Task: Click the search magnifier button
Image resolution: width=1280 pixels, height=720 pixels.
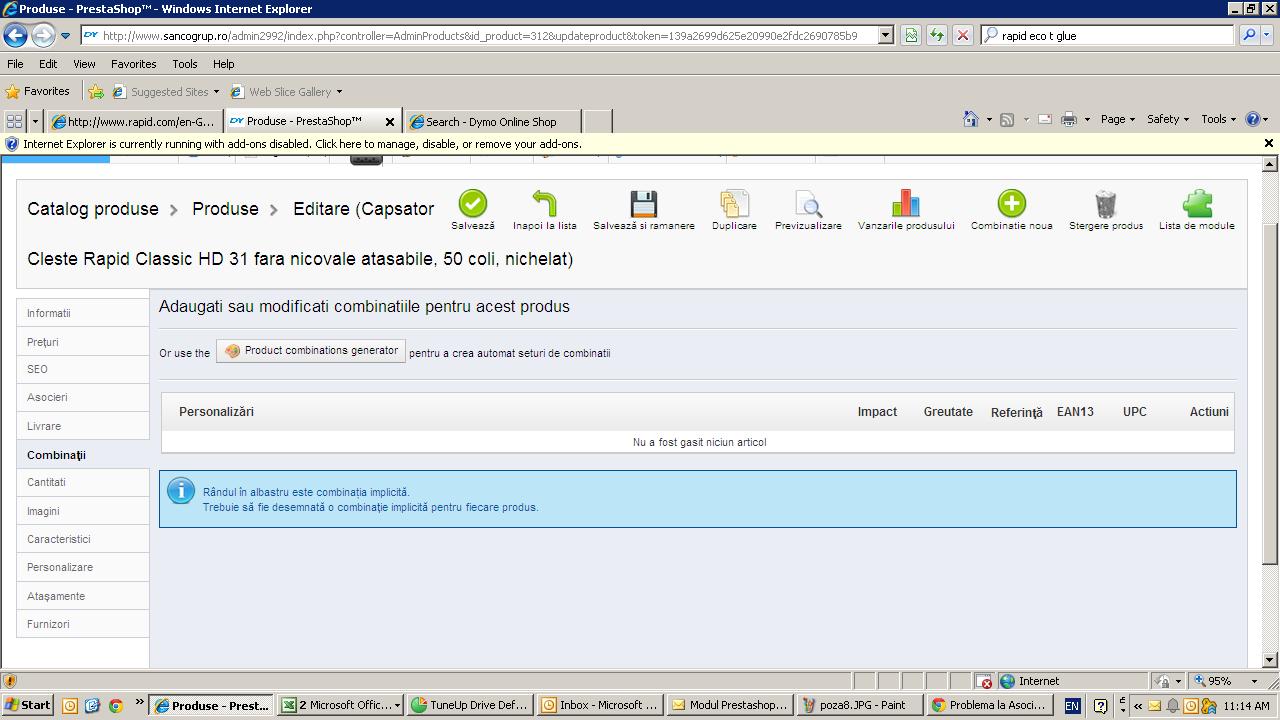Action: point(1249,35)
